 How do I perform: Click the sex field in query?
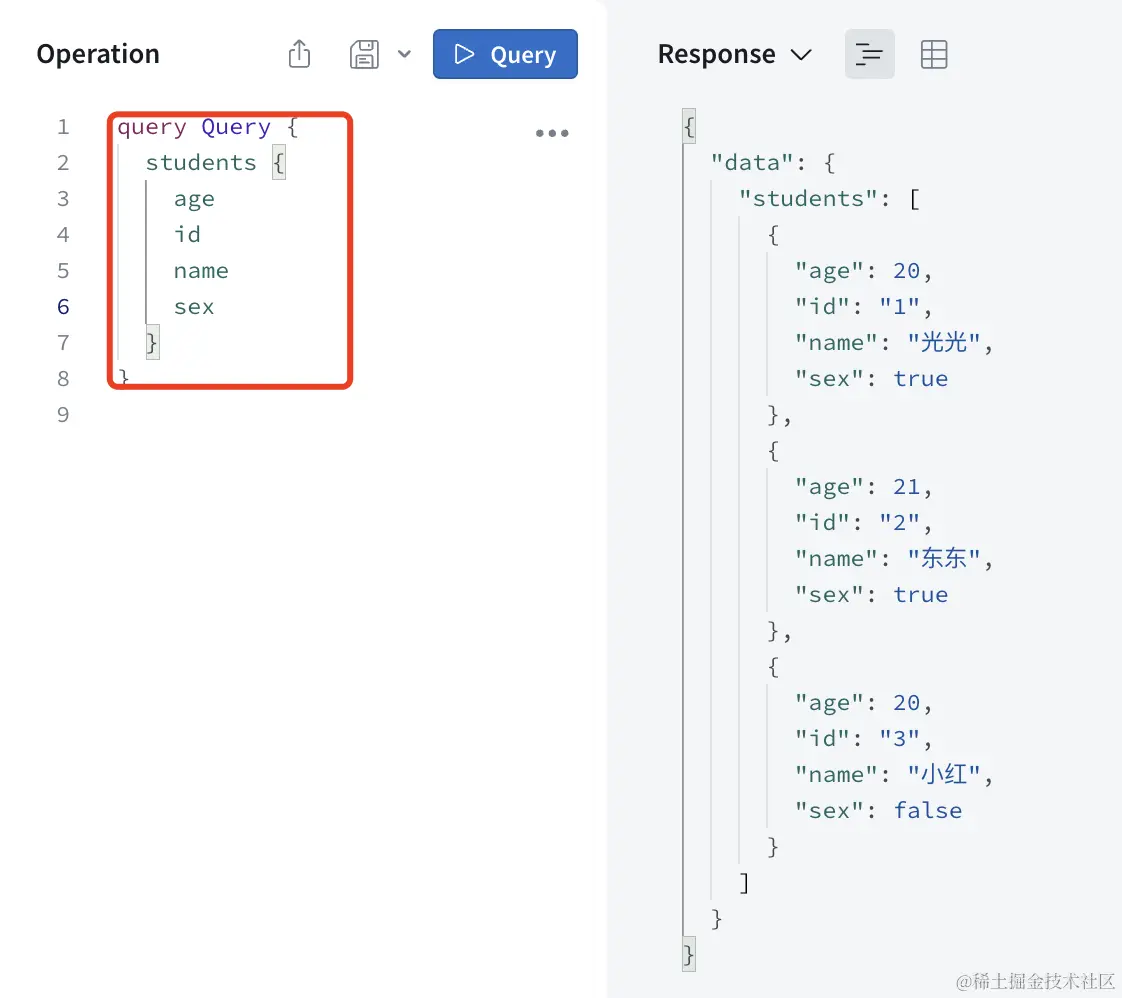pos(194,307)
